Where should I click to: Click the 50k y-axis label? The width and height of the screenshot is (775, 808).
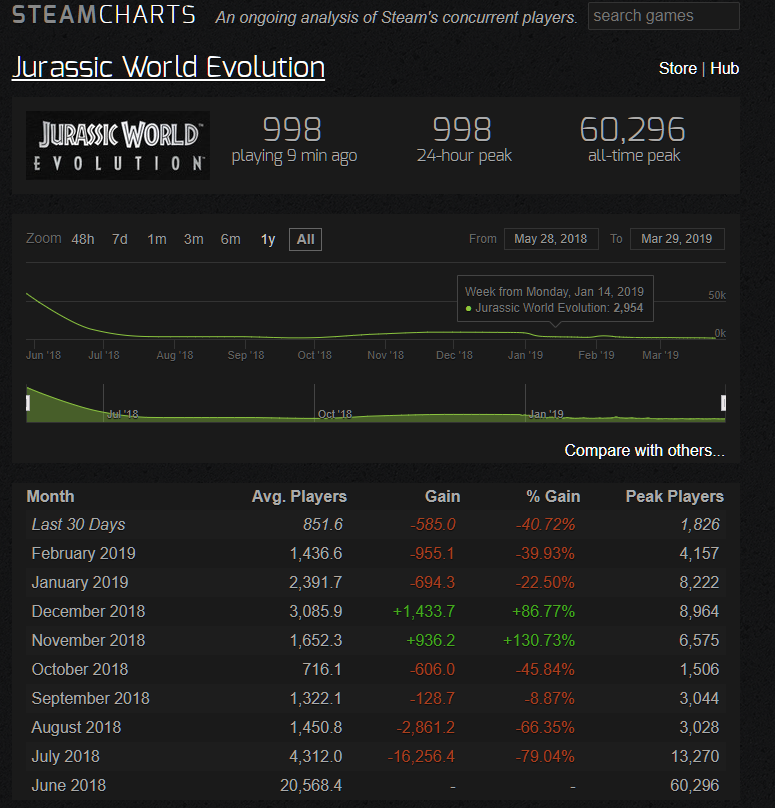(717, 295)
